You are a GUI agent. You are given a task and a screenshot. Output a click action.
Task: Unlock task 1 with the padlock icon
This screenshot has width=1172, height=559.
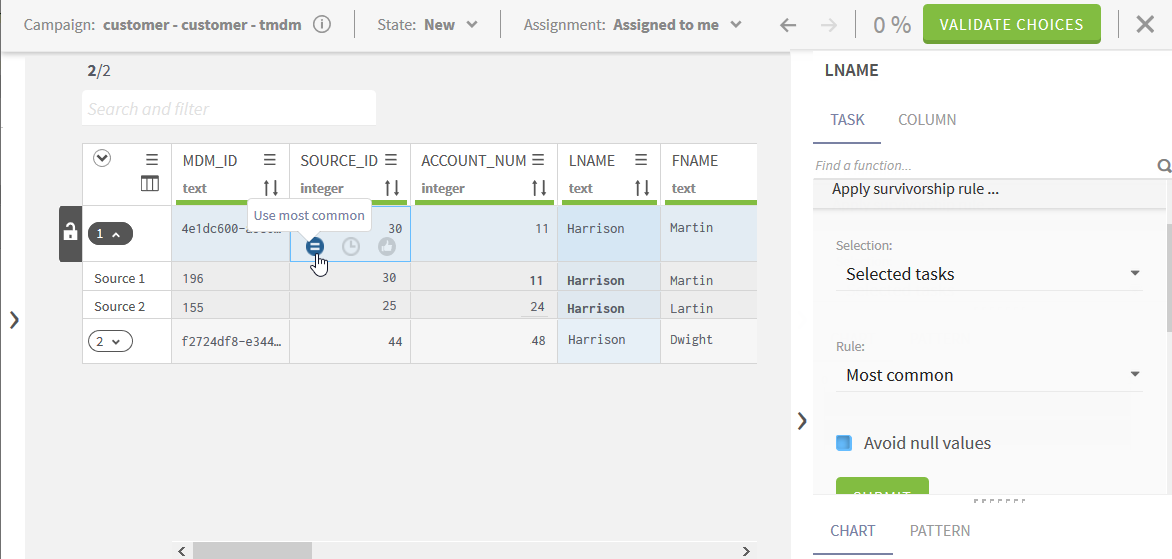pyautogui.click(x=70, y=232)
